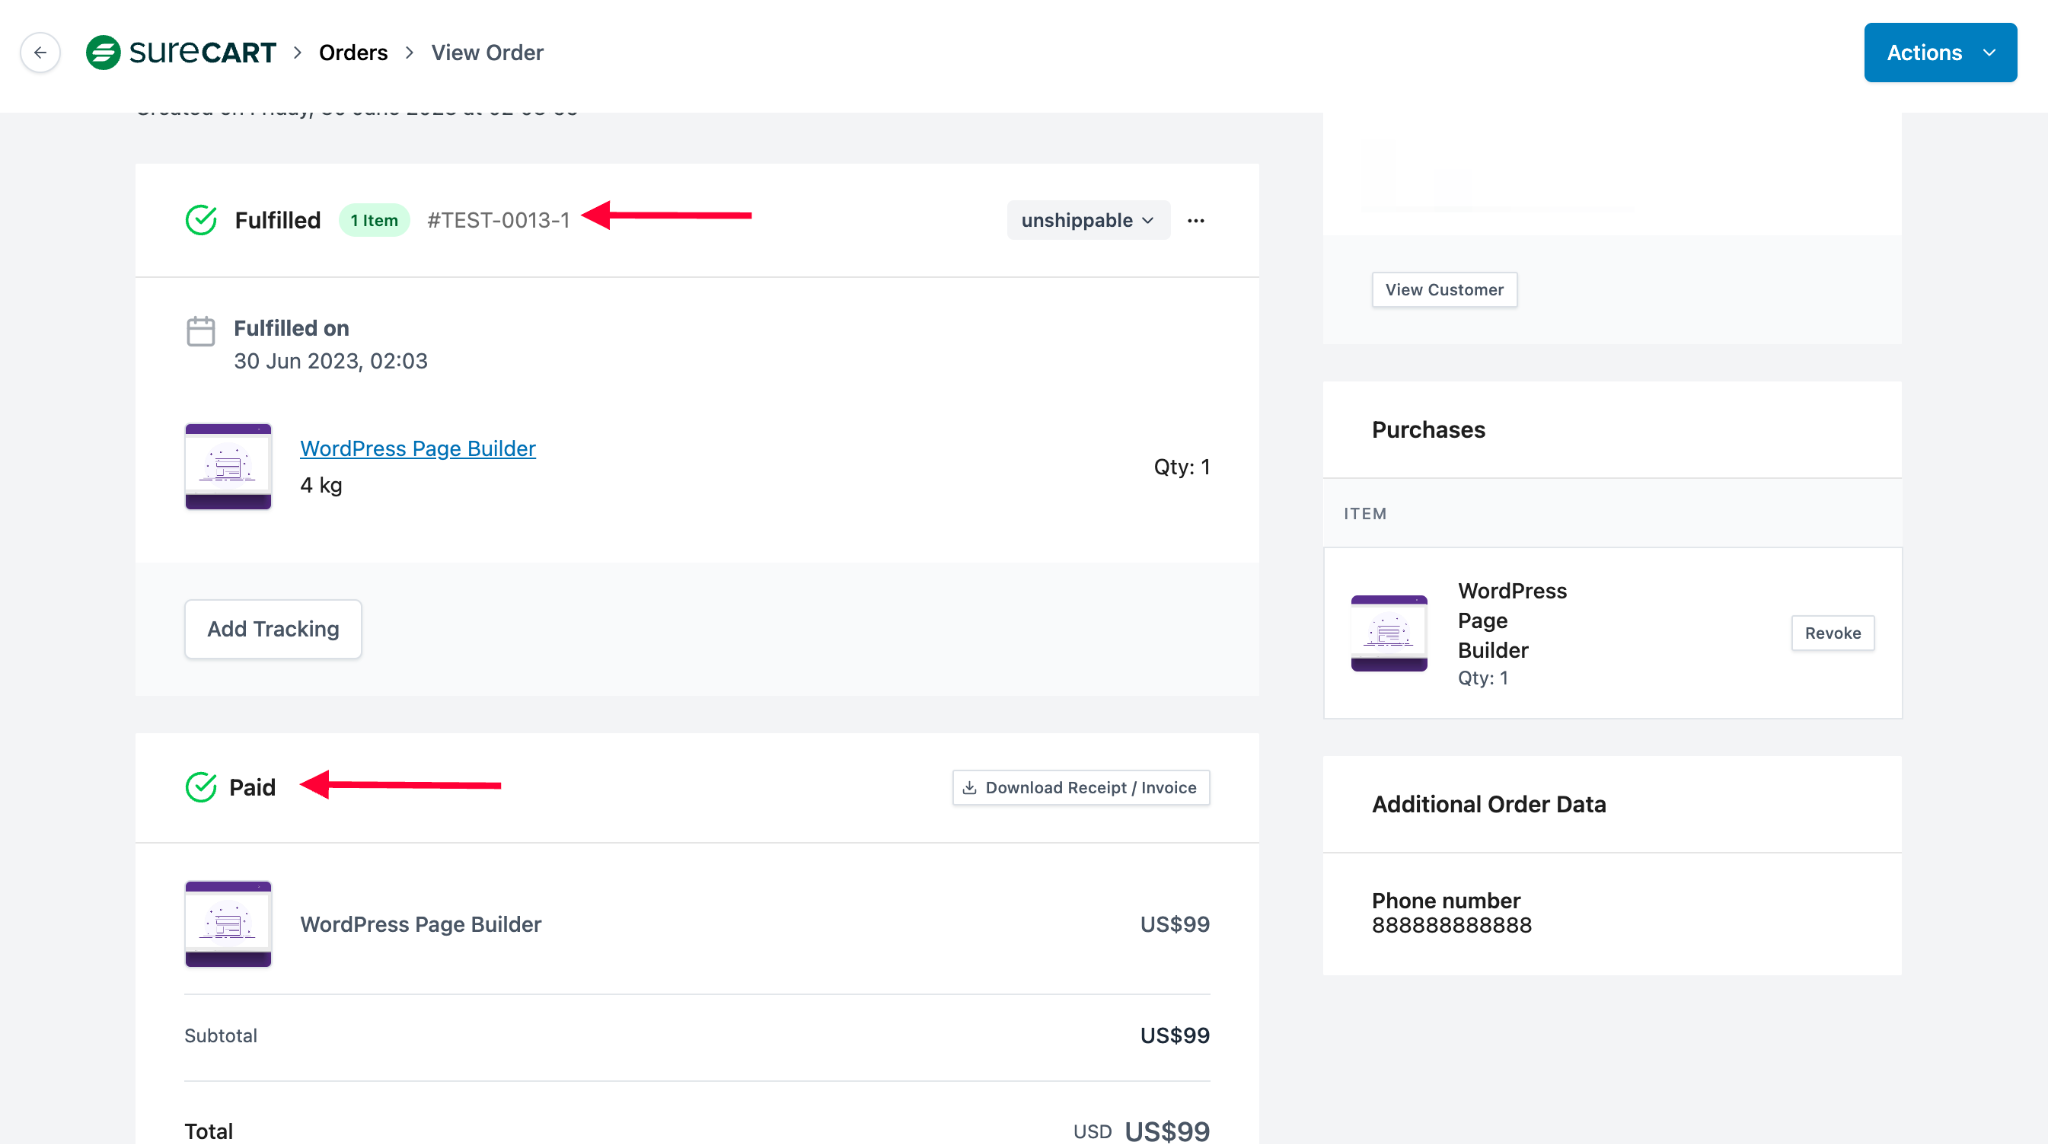Click the View Order breadcrumb label
This screenshot has width=2048, height=1144.
pos(487,52)
